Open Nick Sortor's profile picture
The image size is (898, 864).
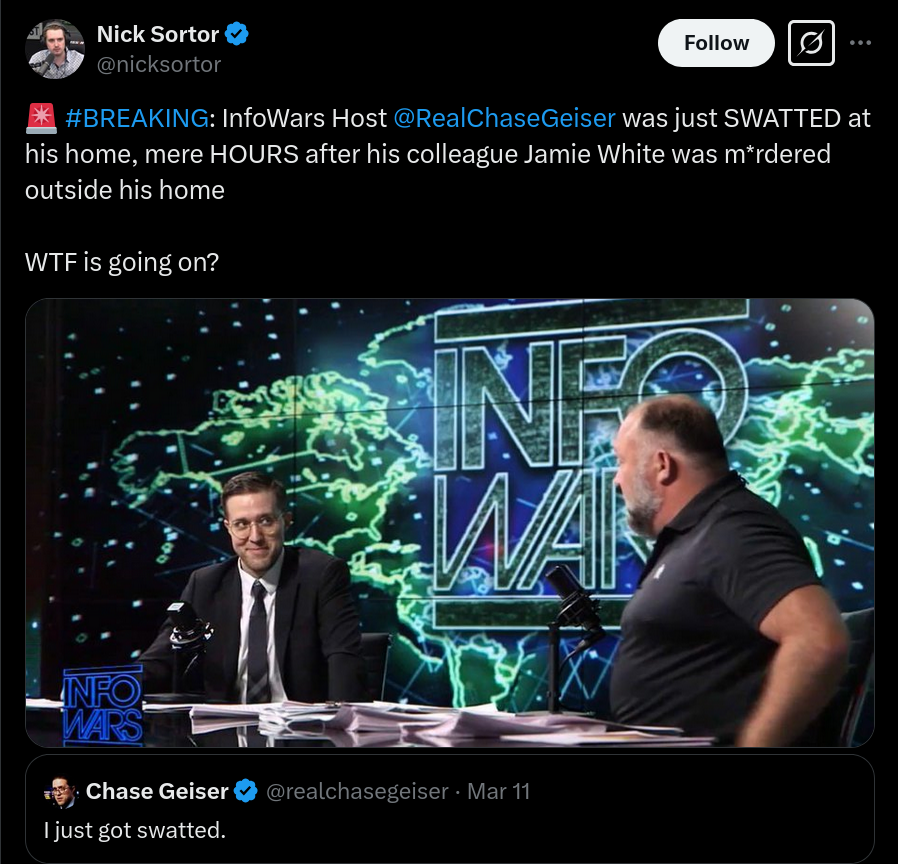point(55,49)
